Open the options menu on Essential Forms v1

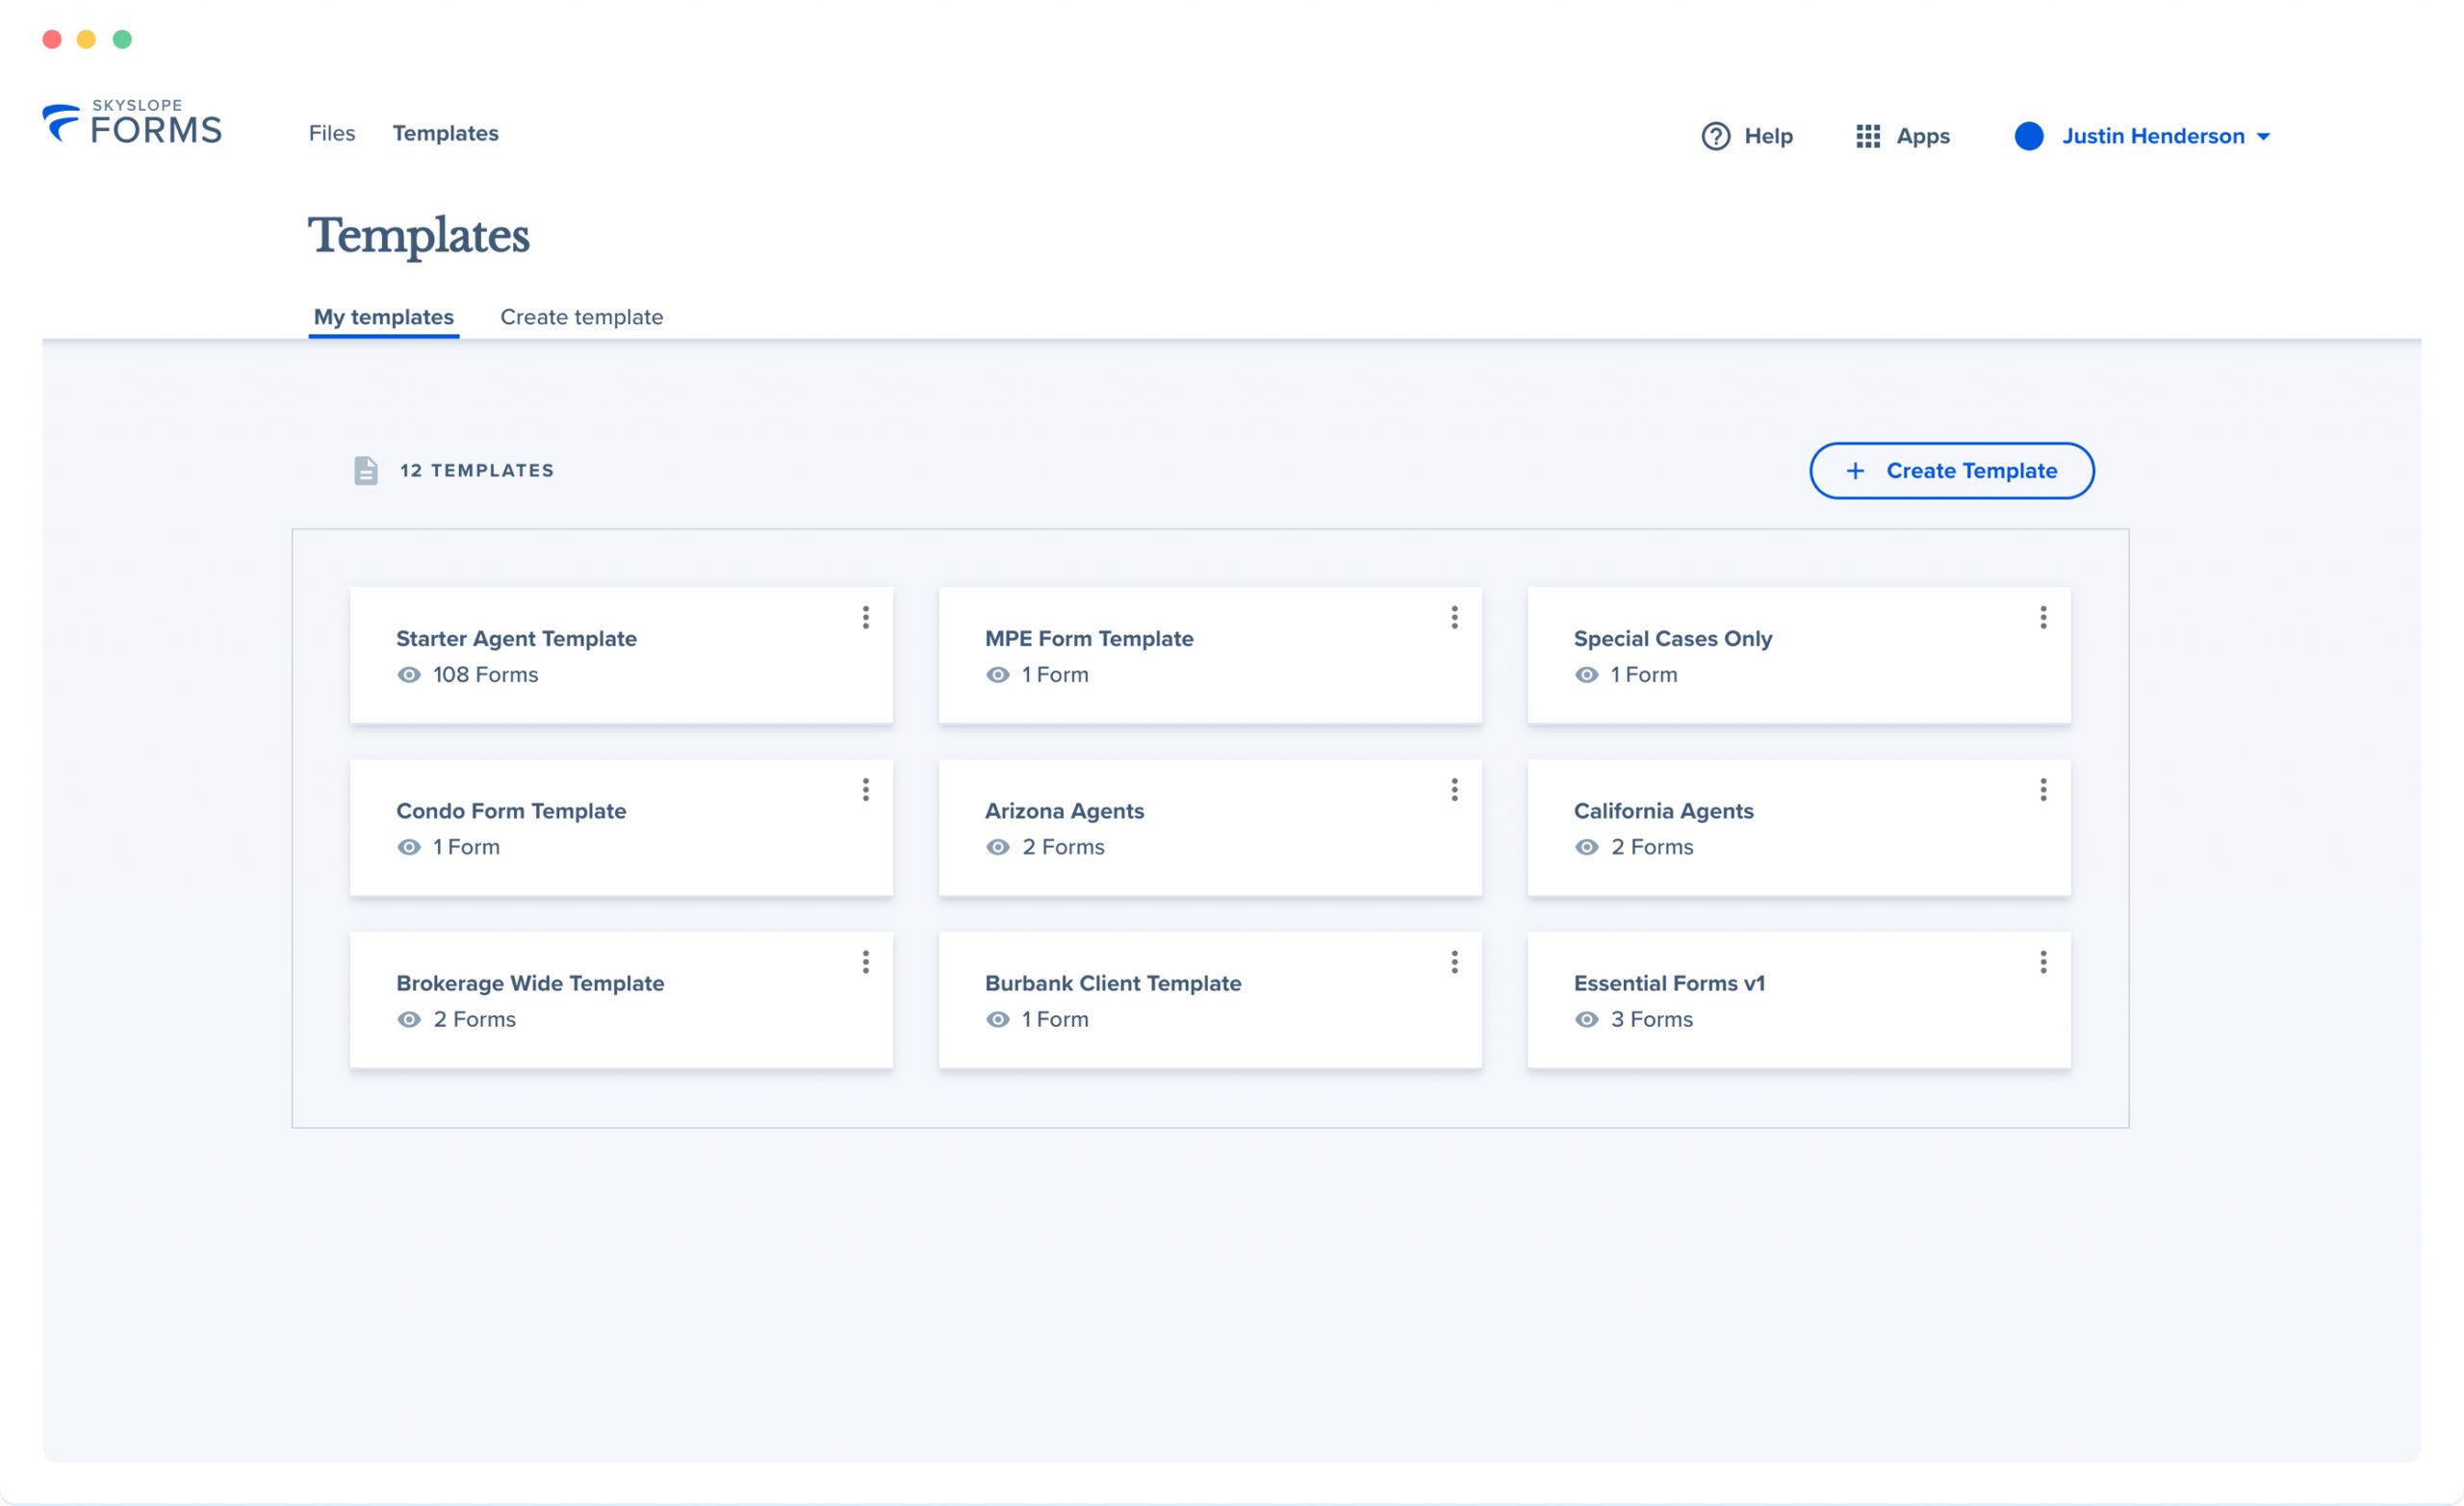[2043, 962]
